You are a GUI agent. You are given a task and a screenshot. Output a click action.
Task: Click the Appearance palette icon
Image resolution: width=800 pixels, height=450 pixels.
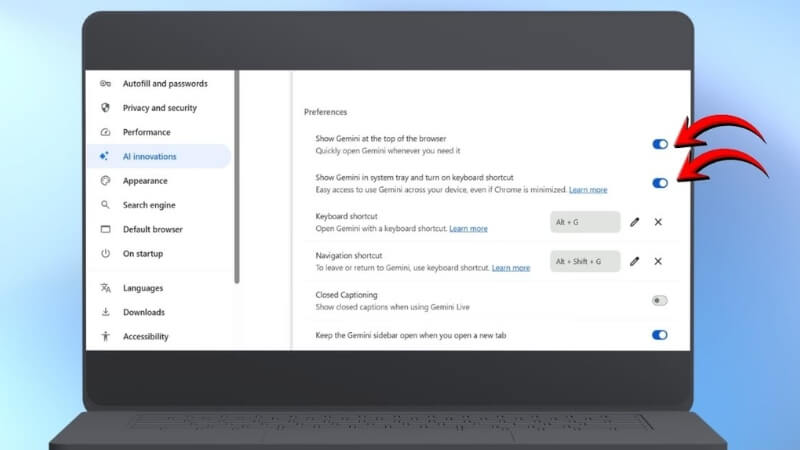(x=105, y=181)
